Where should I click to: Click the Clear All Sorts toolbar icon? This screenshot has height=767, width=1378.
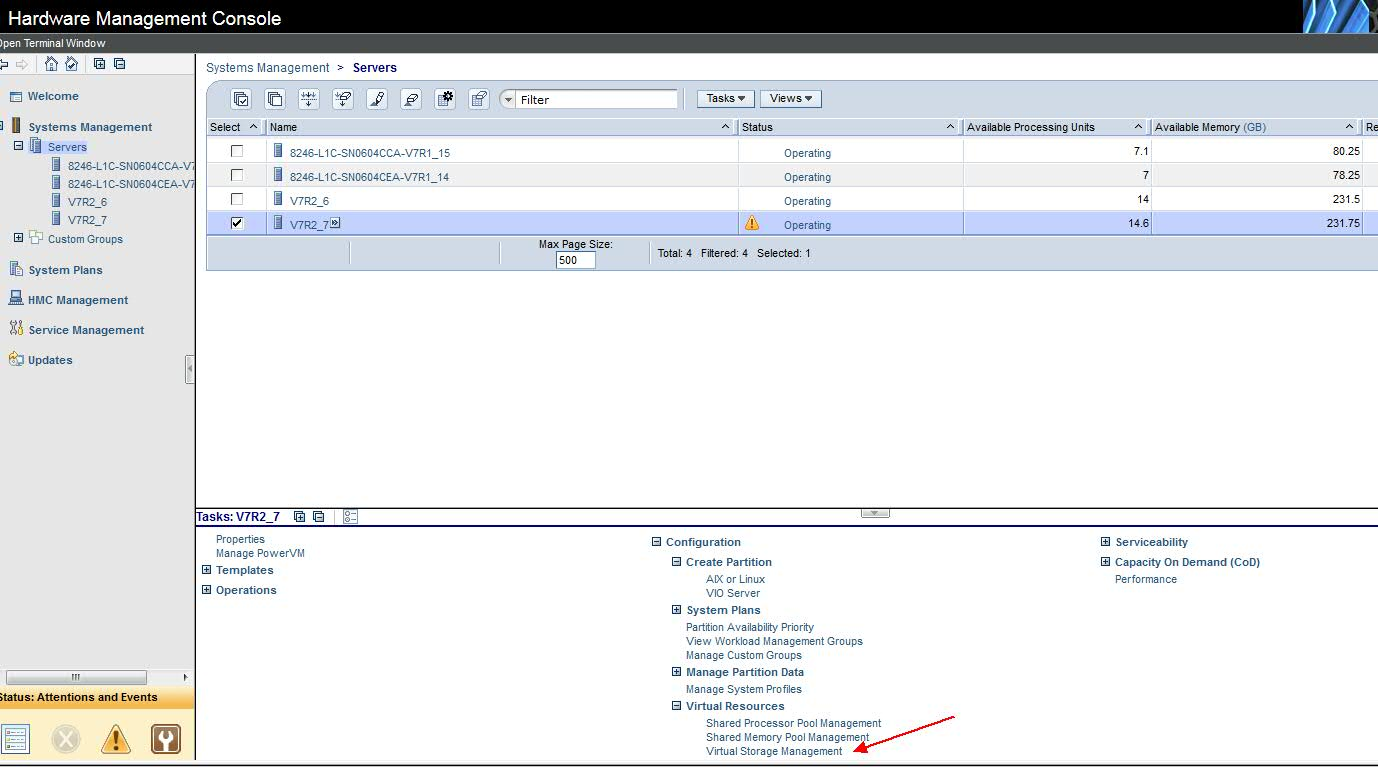pos(343,99)
